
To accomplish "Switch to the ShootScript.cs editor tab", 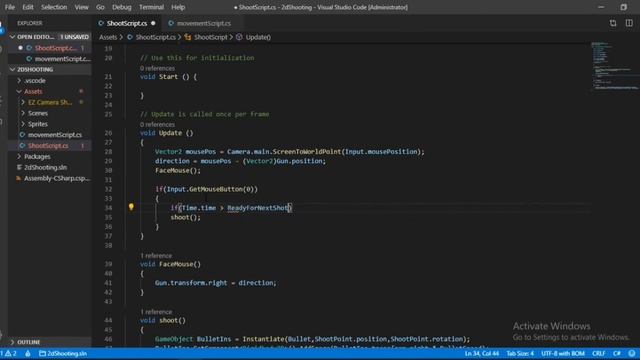I will [x=127, y=23].
